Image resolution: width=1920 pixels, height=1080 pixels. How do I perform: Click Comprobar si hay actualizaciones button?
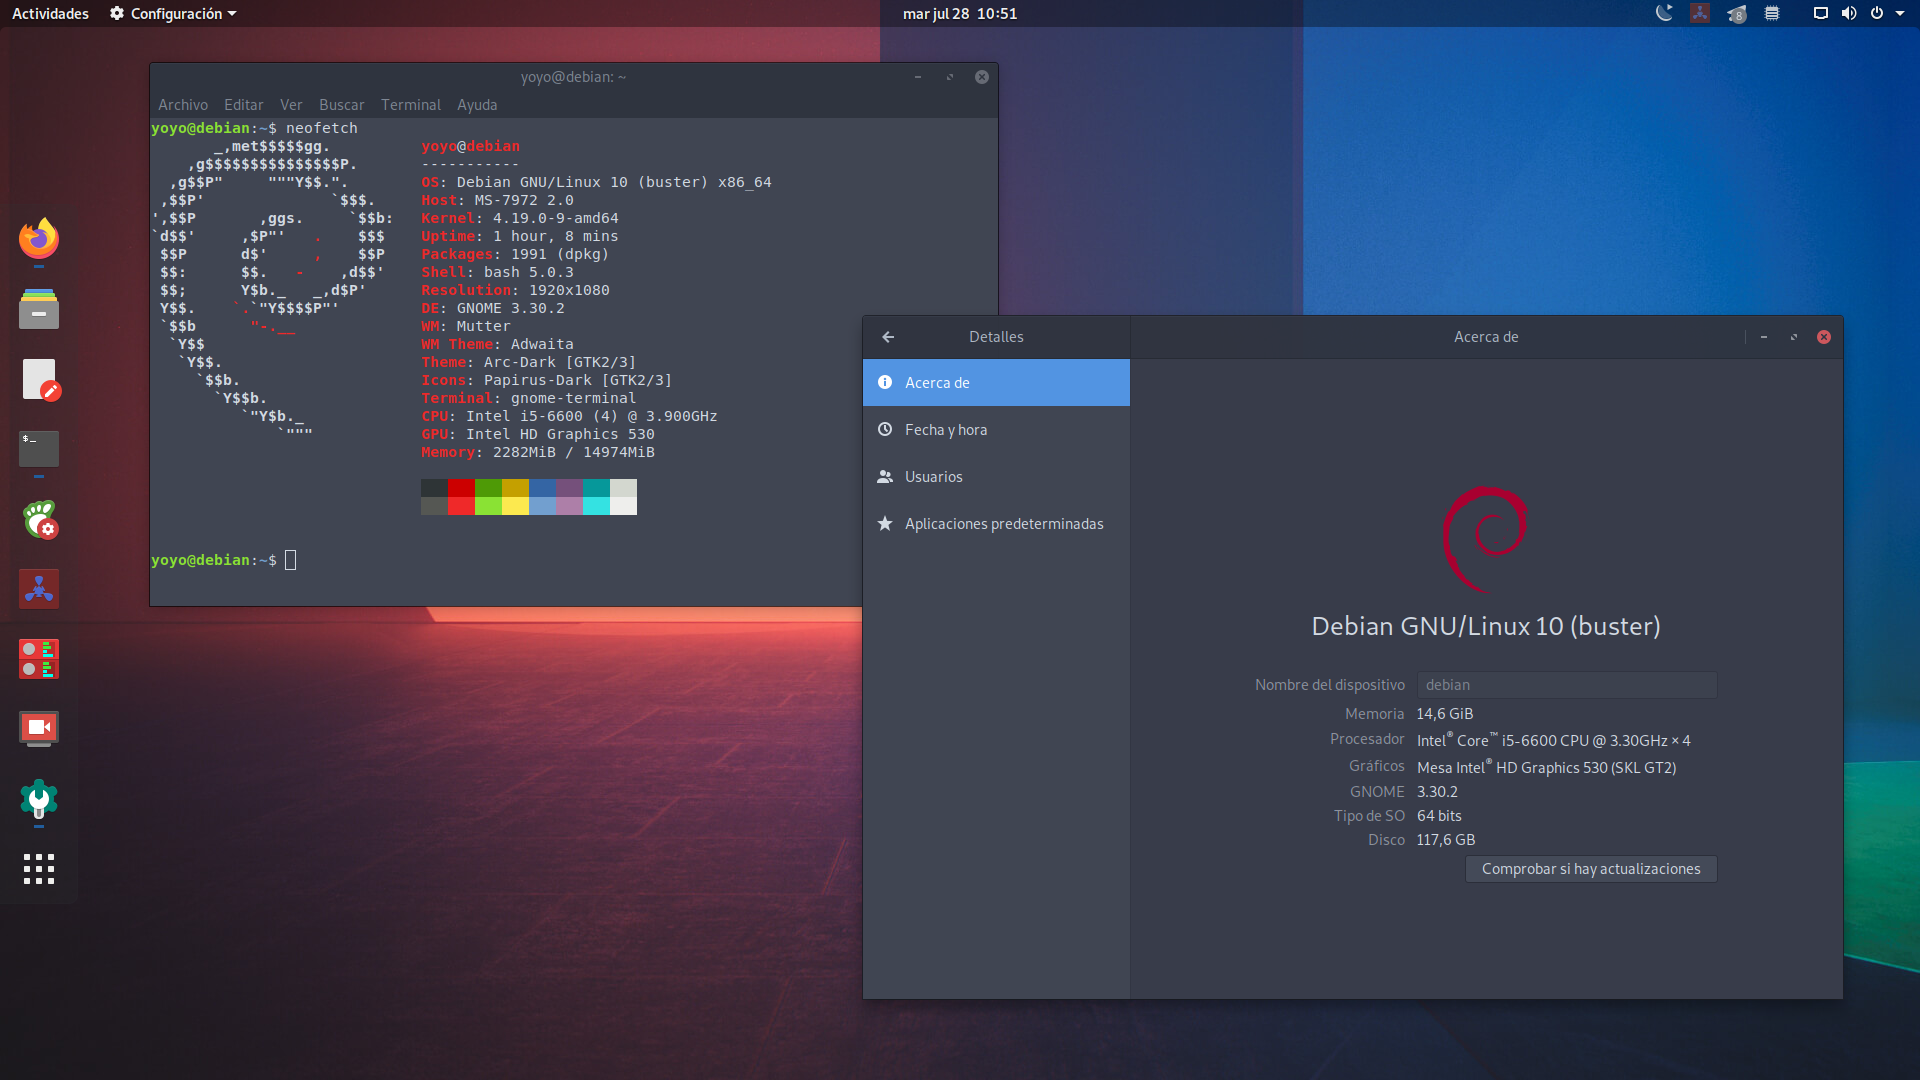(x=1590, y=869)
